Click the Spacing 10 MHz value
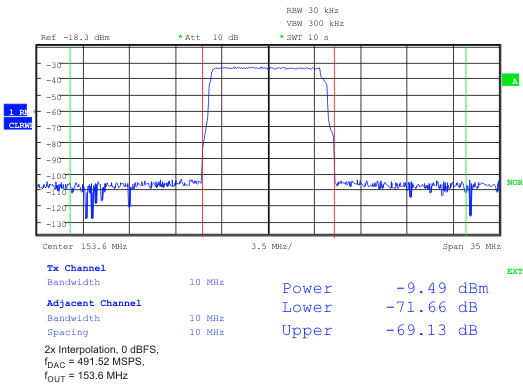Image resolution: width=523 pixels, height=388 pixels. pyautogui.click(x=207, y=332)
